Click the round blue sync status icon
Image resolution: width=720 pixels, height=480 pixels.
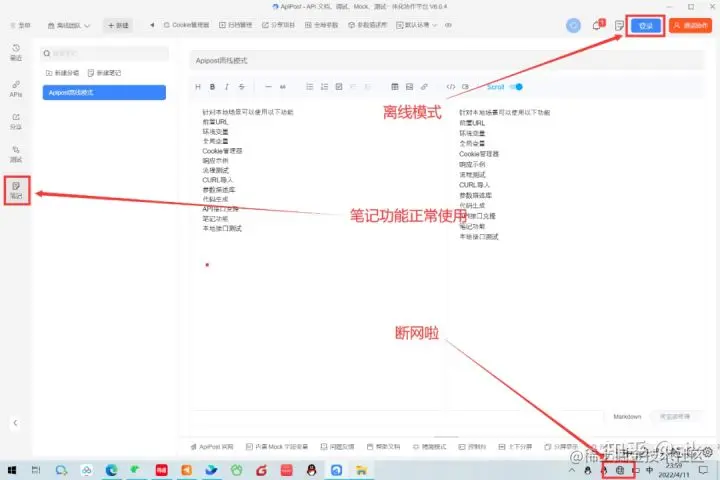click(573, 26)
